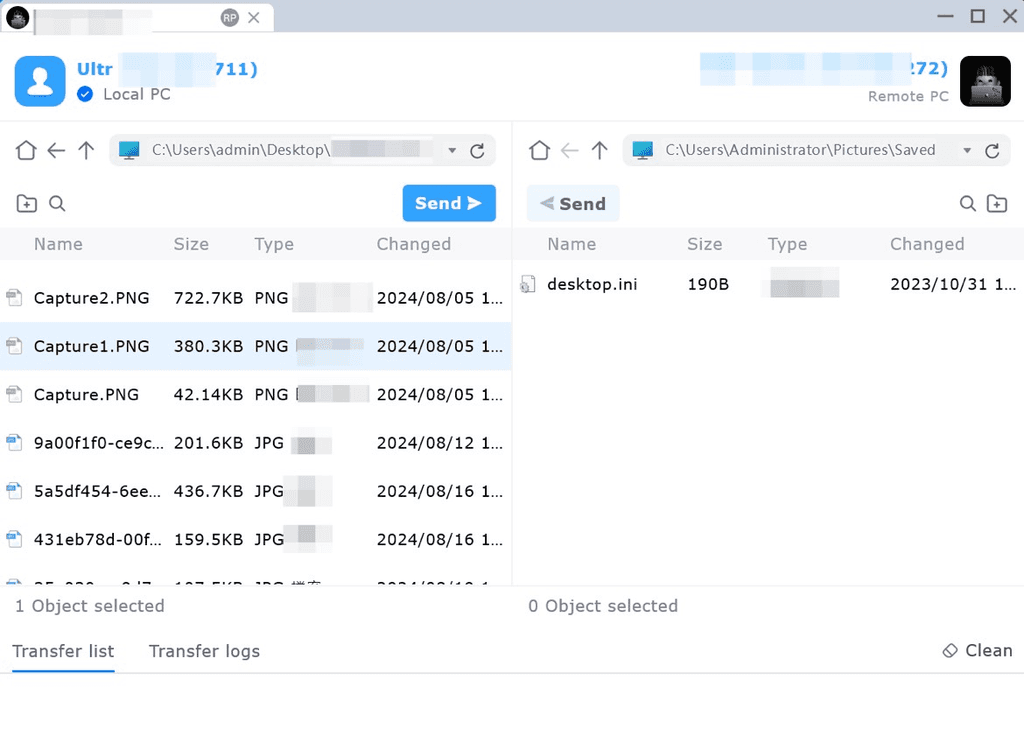Viewport: 1024px width, 756px height.
Task: Click the Home icon in the local panel
Action: [x=26, y=149]
